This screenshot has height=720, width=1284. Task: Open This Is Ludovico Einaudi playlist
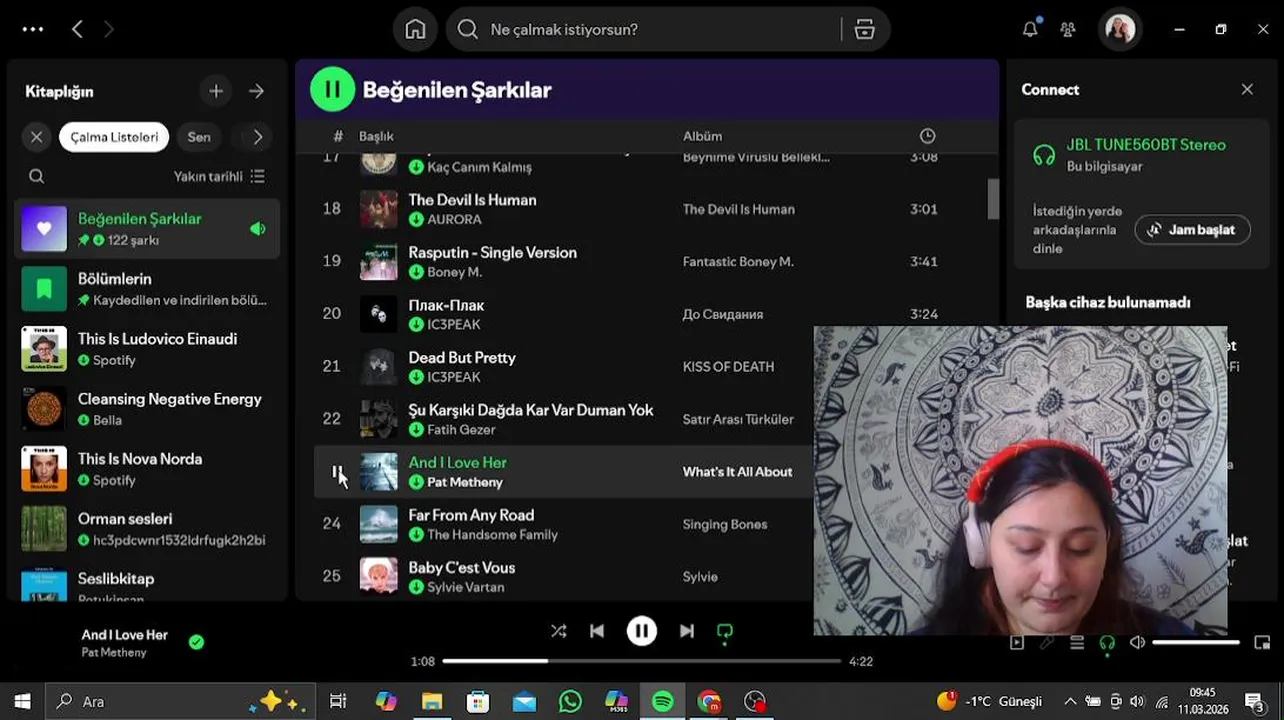[147, 349]
